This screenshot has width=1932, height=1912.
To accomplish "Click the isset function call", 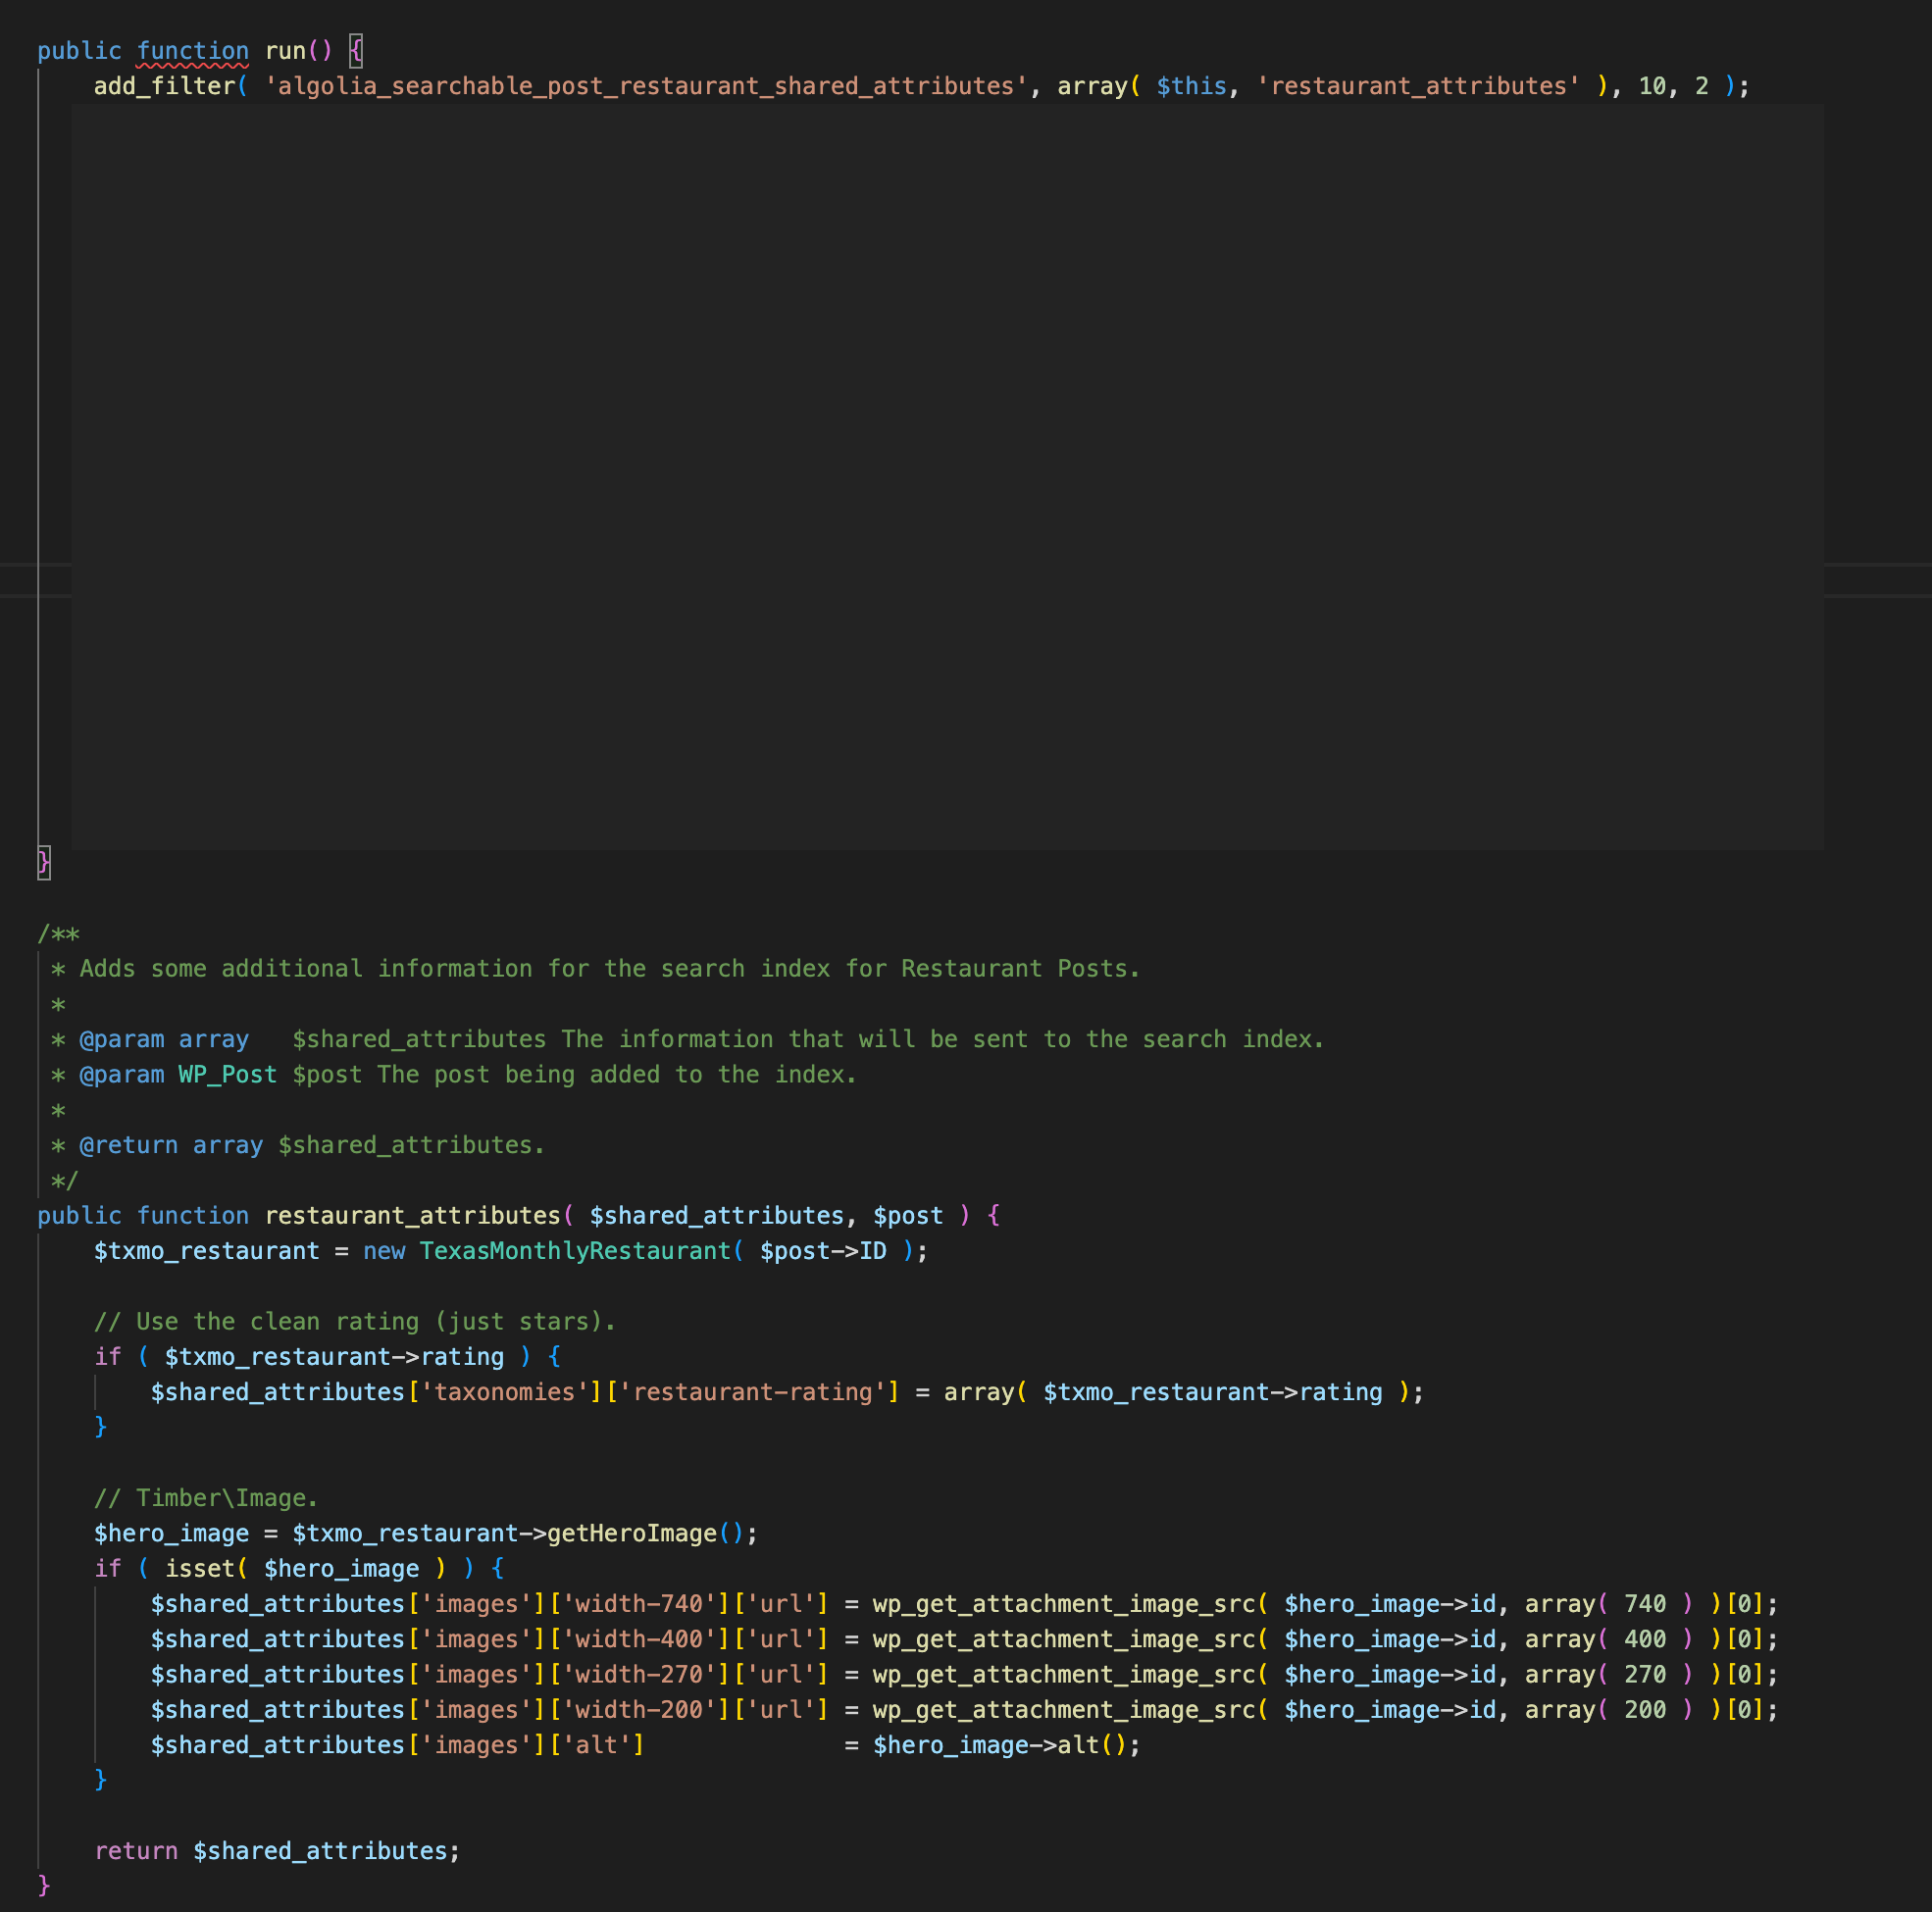I will click(x=199, y=1569).
